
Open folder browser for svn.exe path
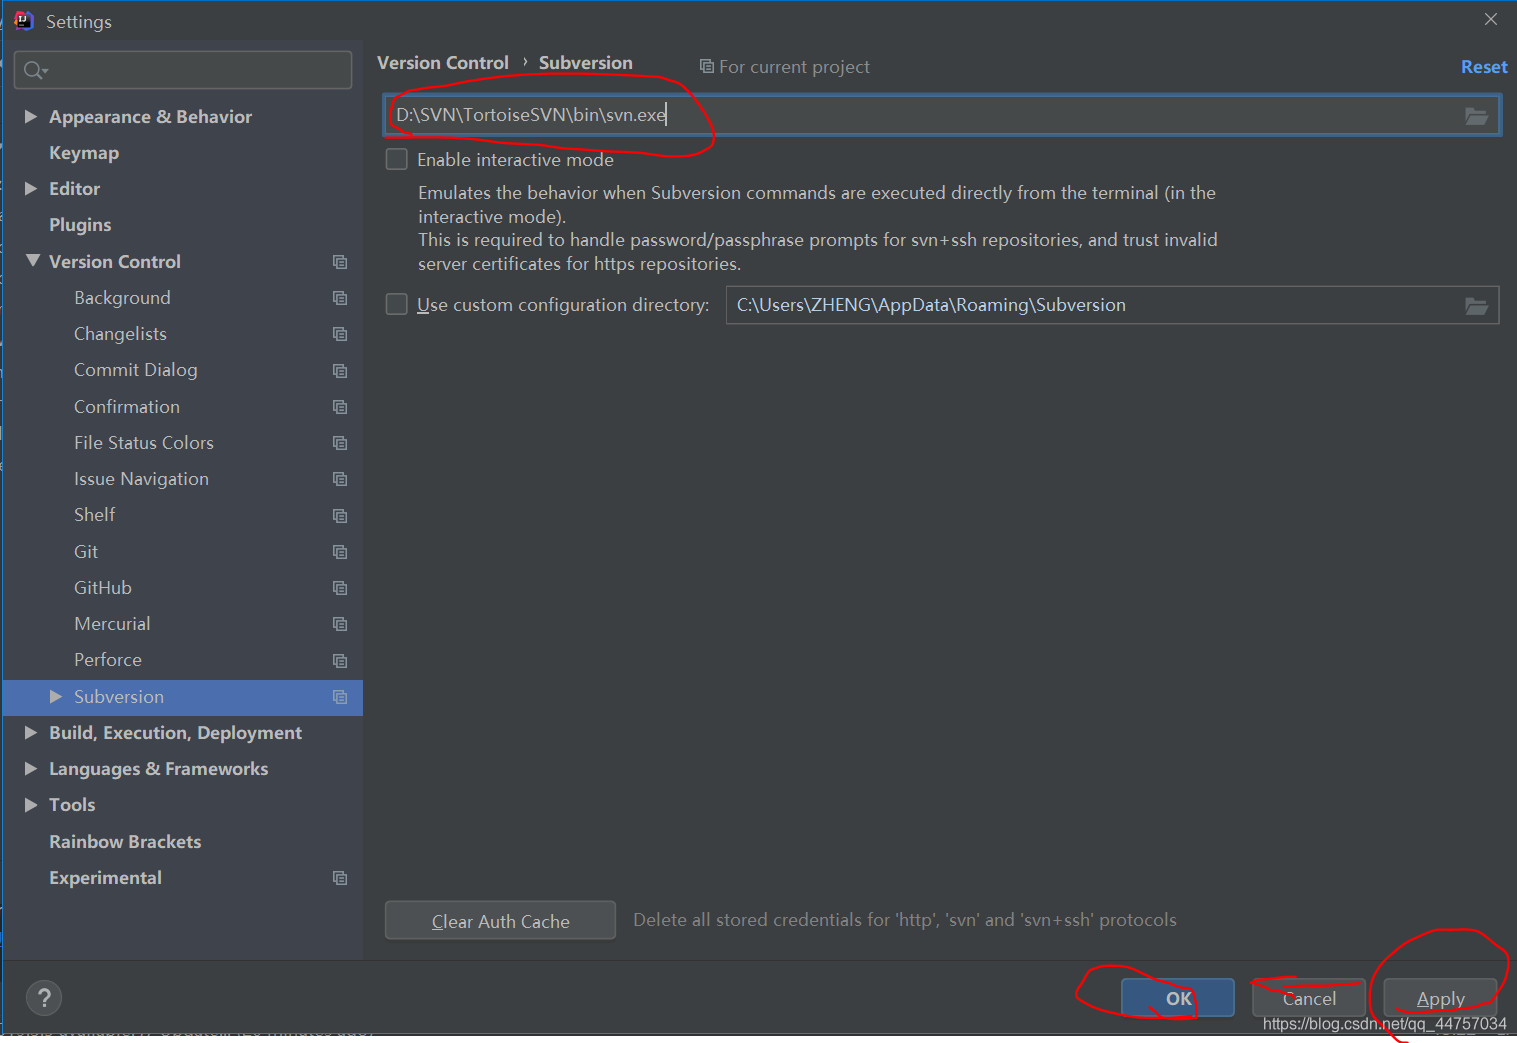1476,116
